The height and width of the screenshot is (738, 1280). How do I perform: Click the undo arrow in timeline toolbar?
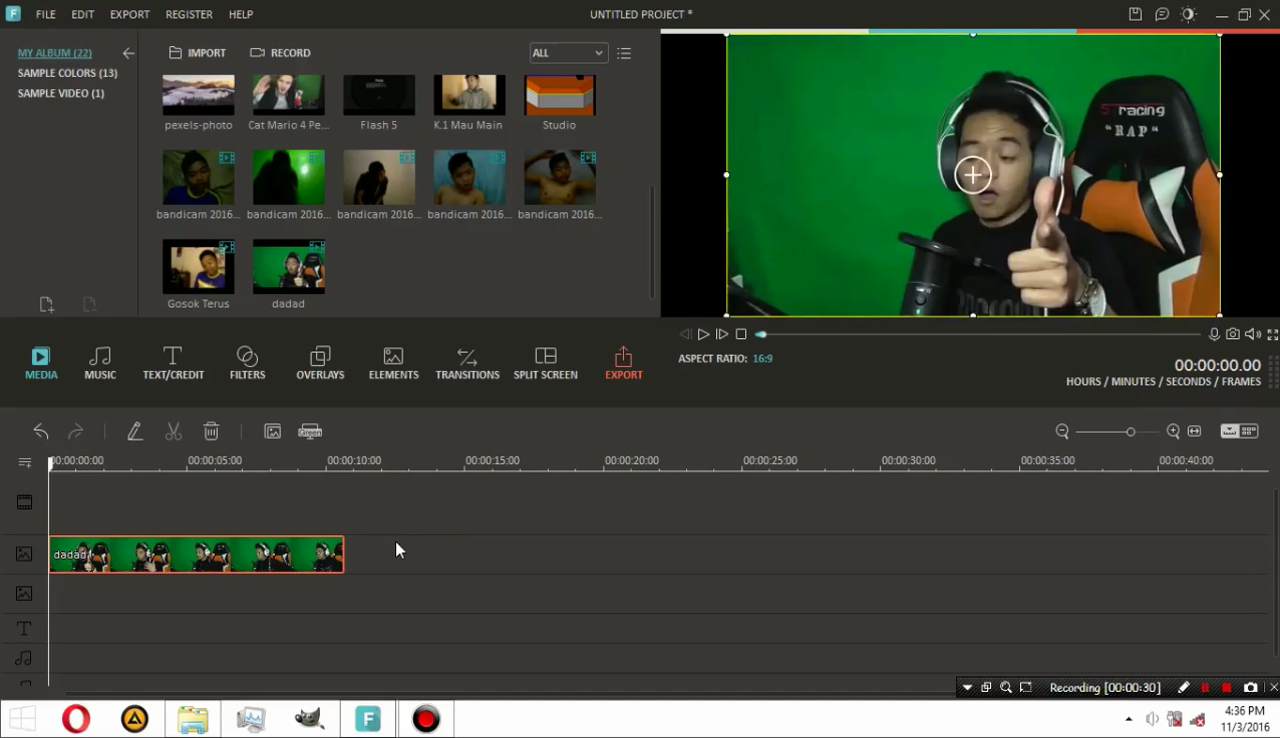41,432
